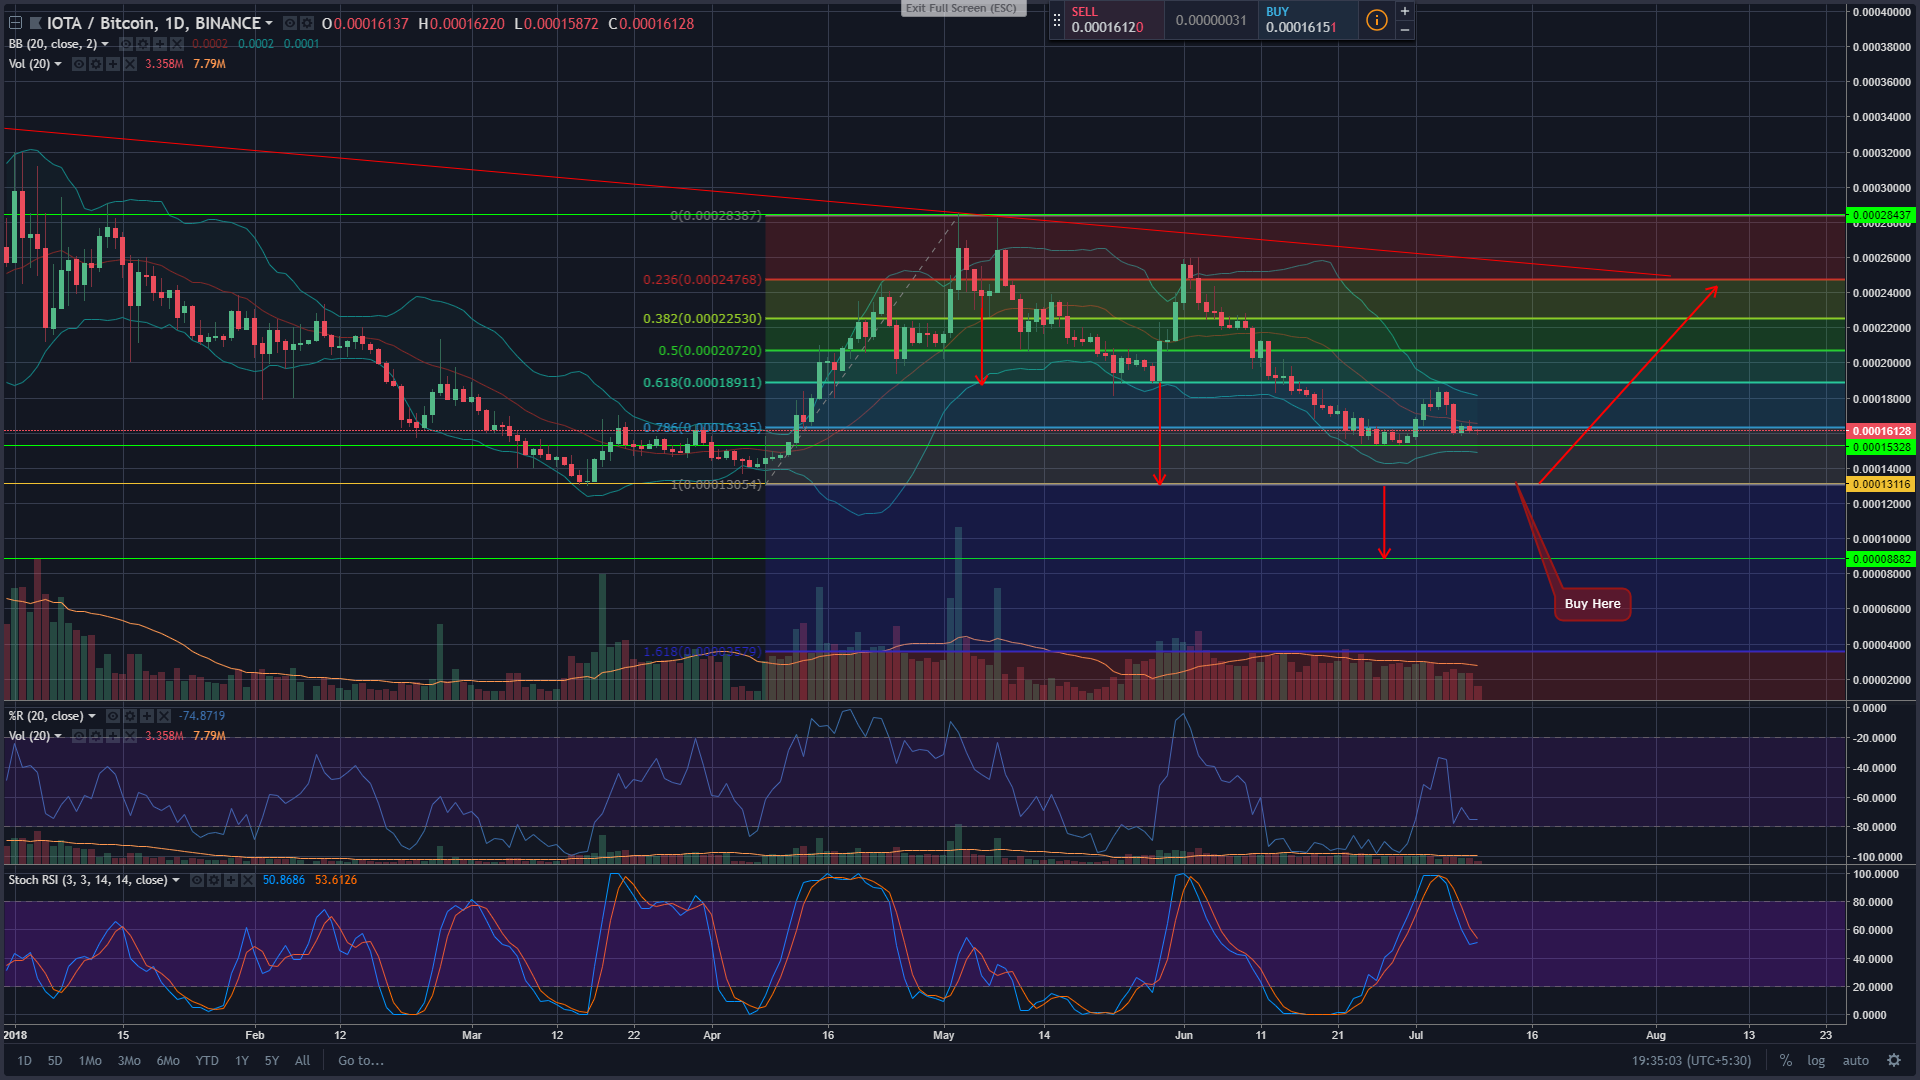The height and width of the screenshot is (1080, 1920).
Task: Hide the %R Williams indicator
Action: coord(113,716)
